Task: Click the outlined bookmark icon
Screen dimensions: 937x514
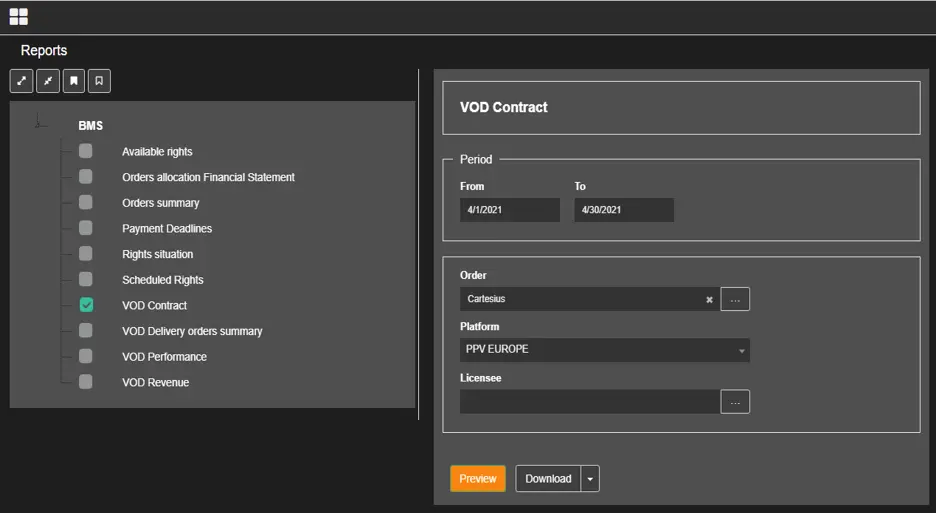Action: coord(99,81)
